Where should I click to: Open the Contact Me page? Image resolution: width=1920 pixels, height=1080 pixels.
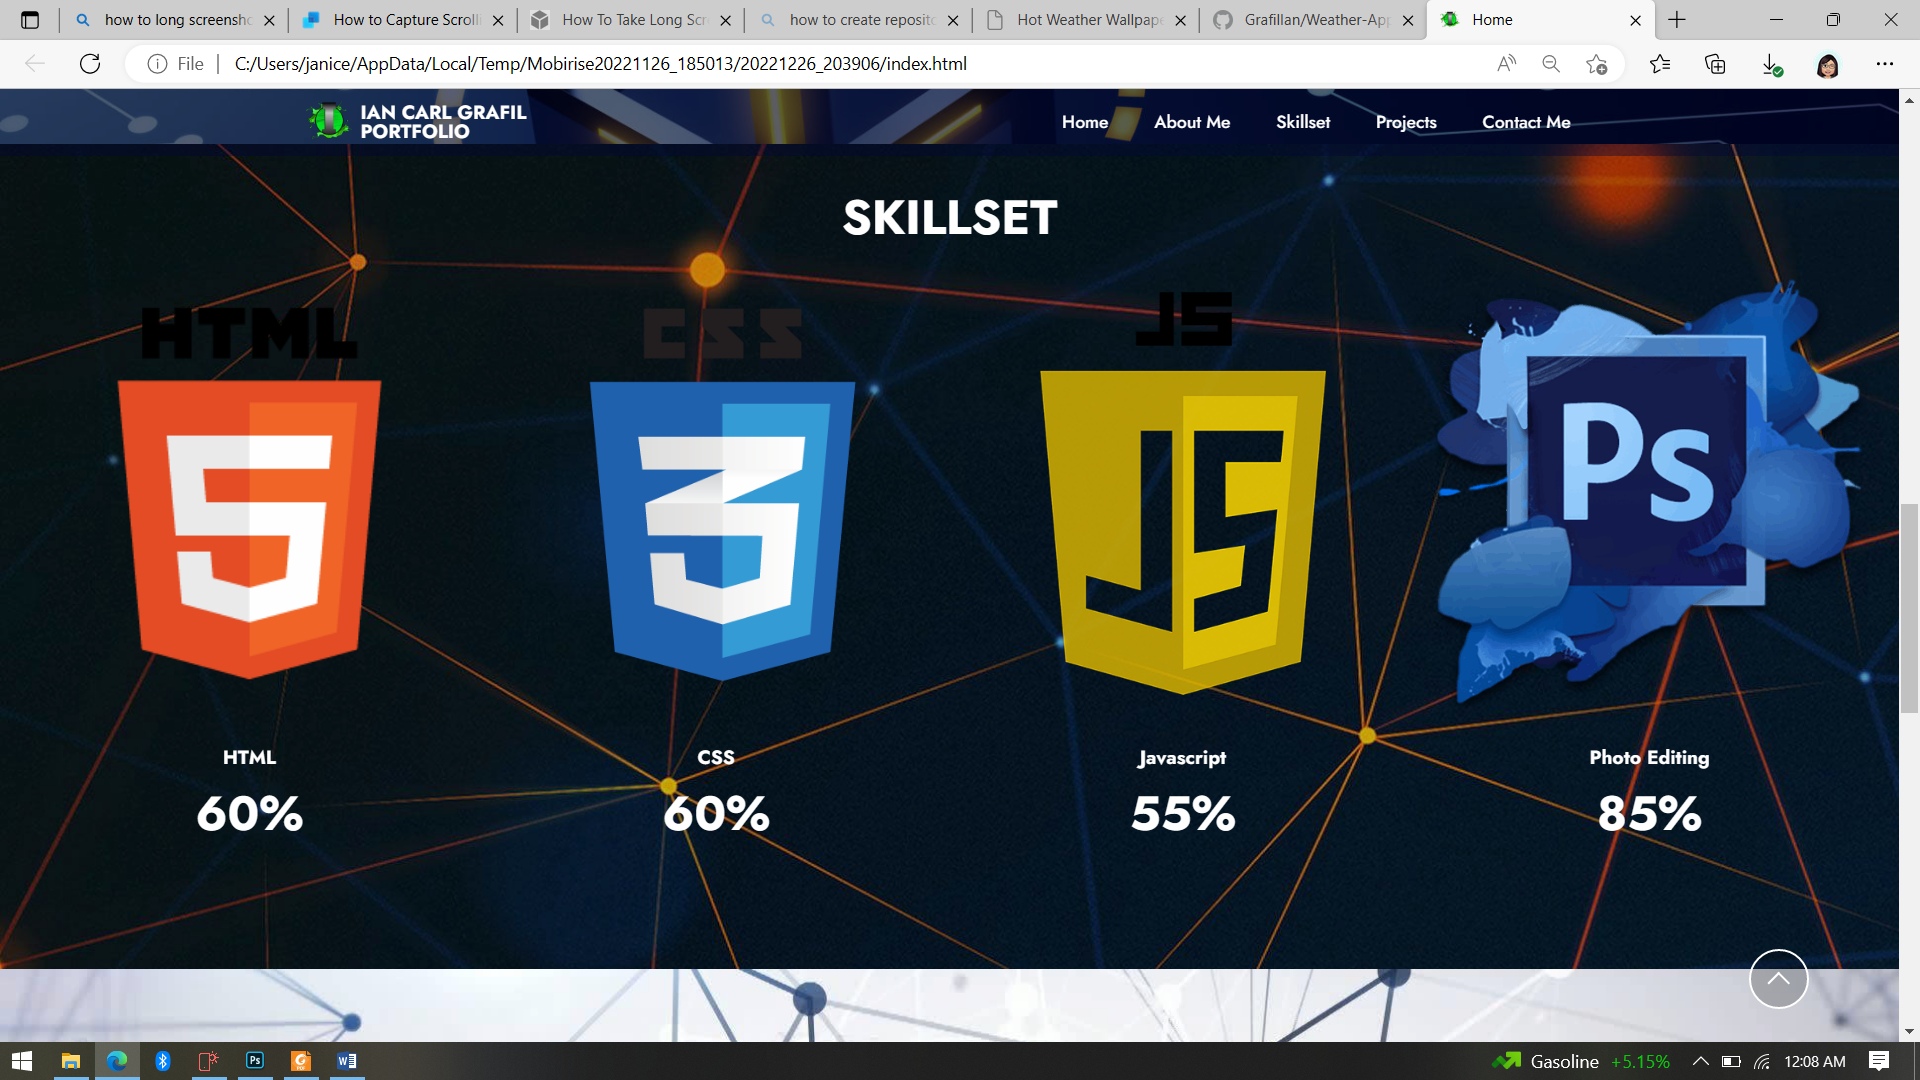[x=1526, y=122]
